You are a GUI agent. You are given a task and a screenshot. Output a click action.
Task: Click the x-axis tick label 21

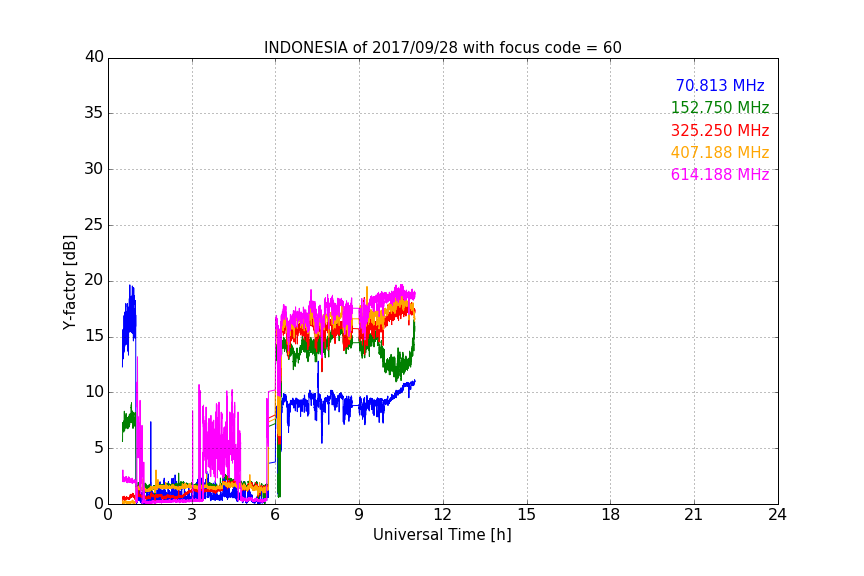(694, 515)
